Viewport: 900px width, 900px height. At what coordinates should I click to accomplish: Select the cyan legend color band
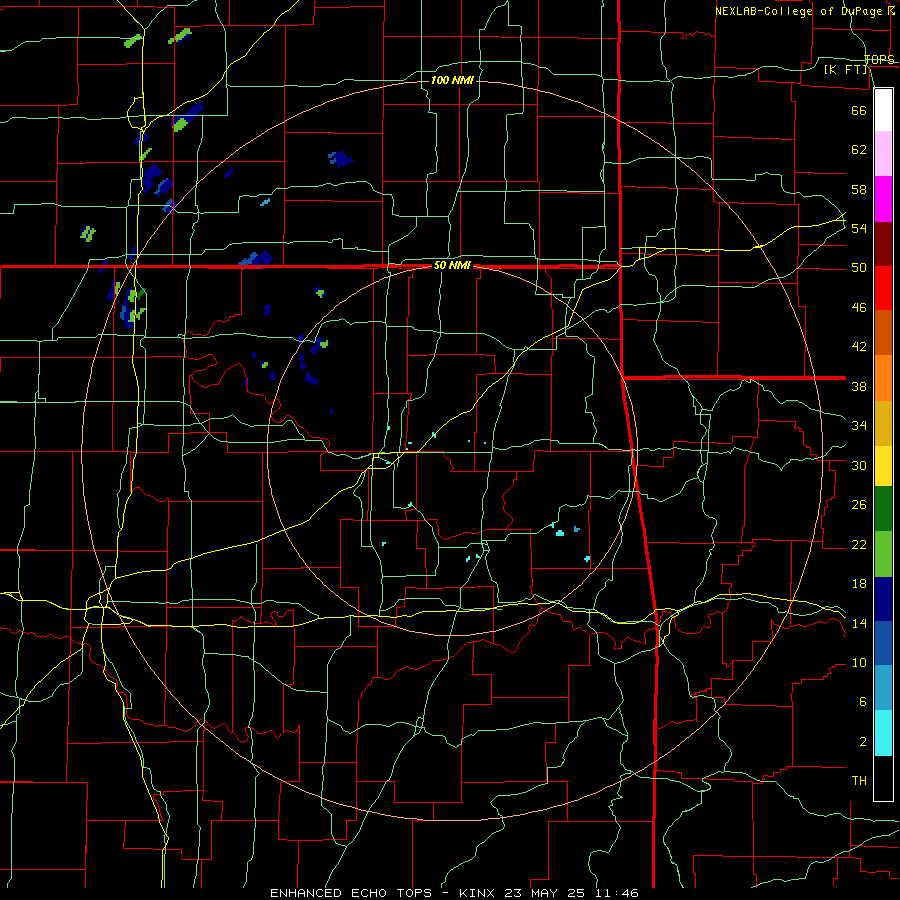[x=883, y=733]
